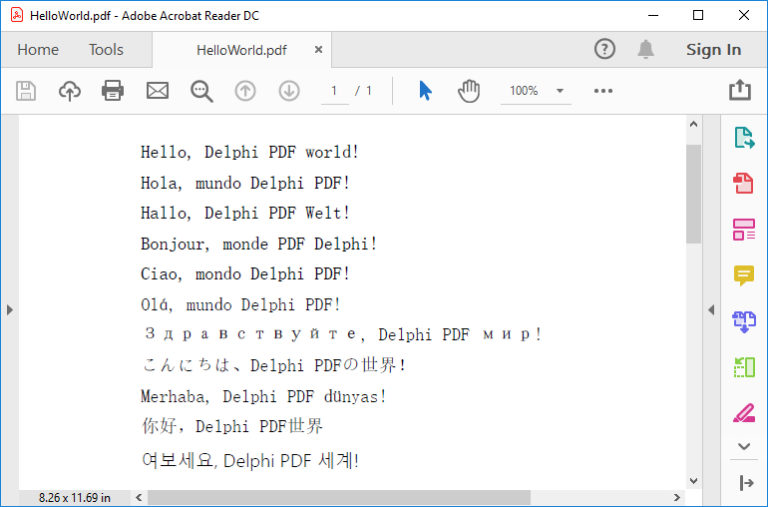768x507 pixels.
Task: Click the line 'Ciao, mondo Delphi PDF!'
Action: [x=245, y=274]
